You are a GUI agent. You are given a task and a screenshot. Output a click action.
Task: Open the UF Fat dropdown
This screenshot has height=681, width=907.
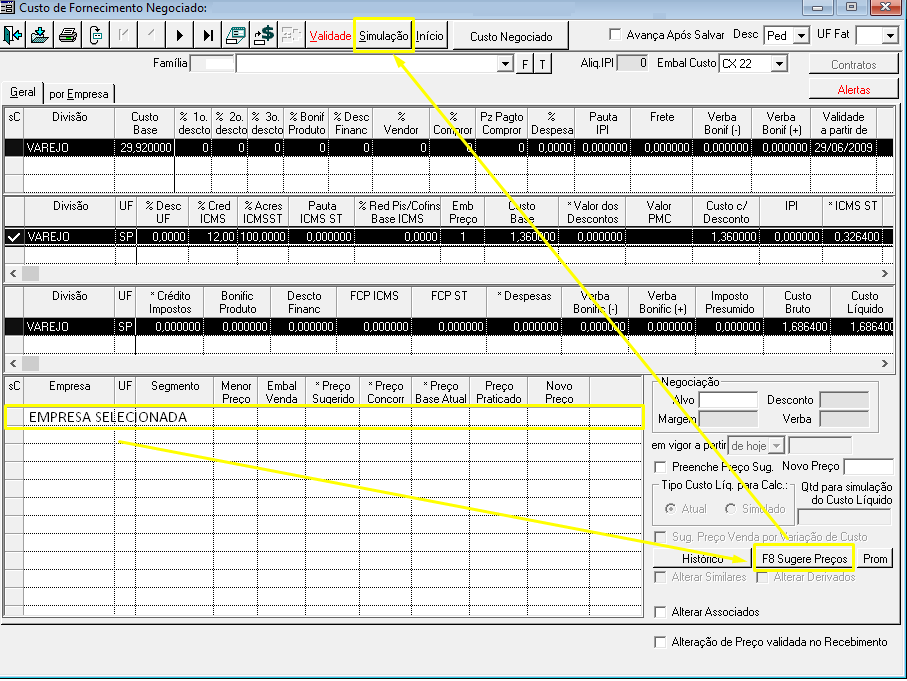891,36
